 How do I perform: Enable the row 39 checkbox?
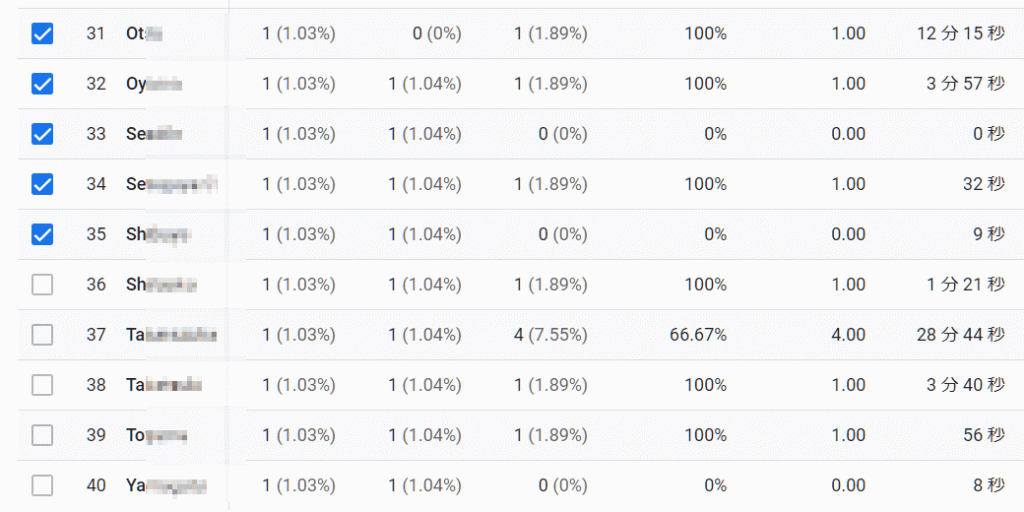[x=42, y=435]
